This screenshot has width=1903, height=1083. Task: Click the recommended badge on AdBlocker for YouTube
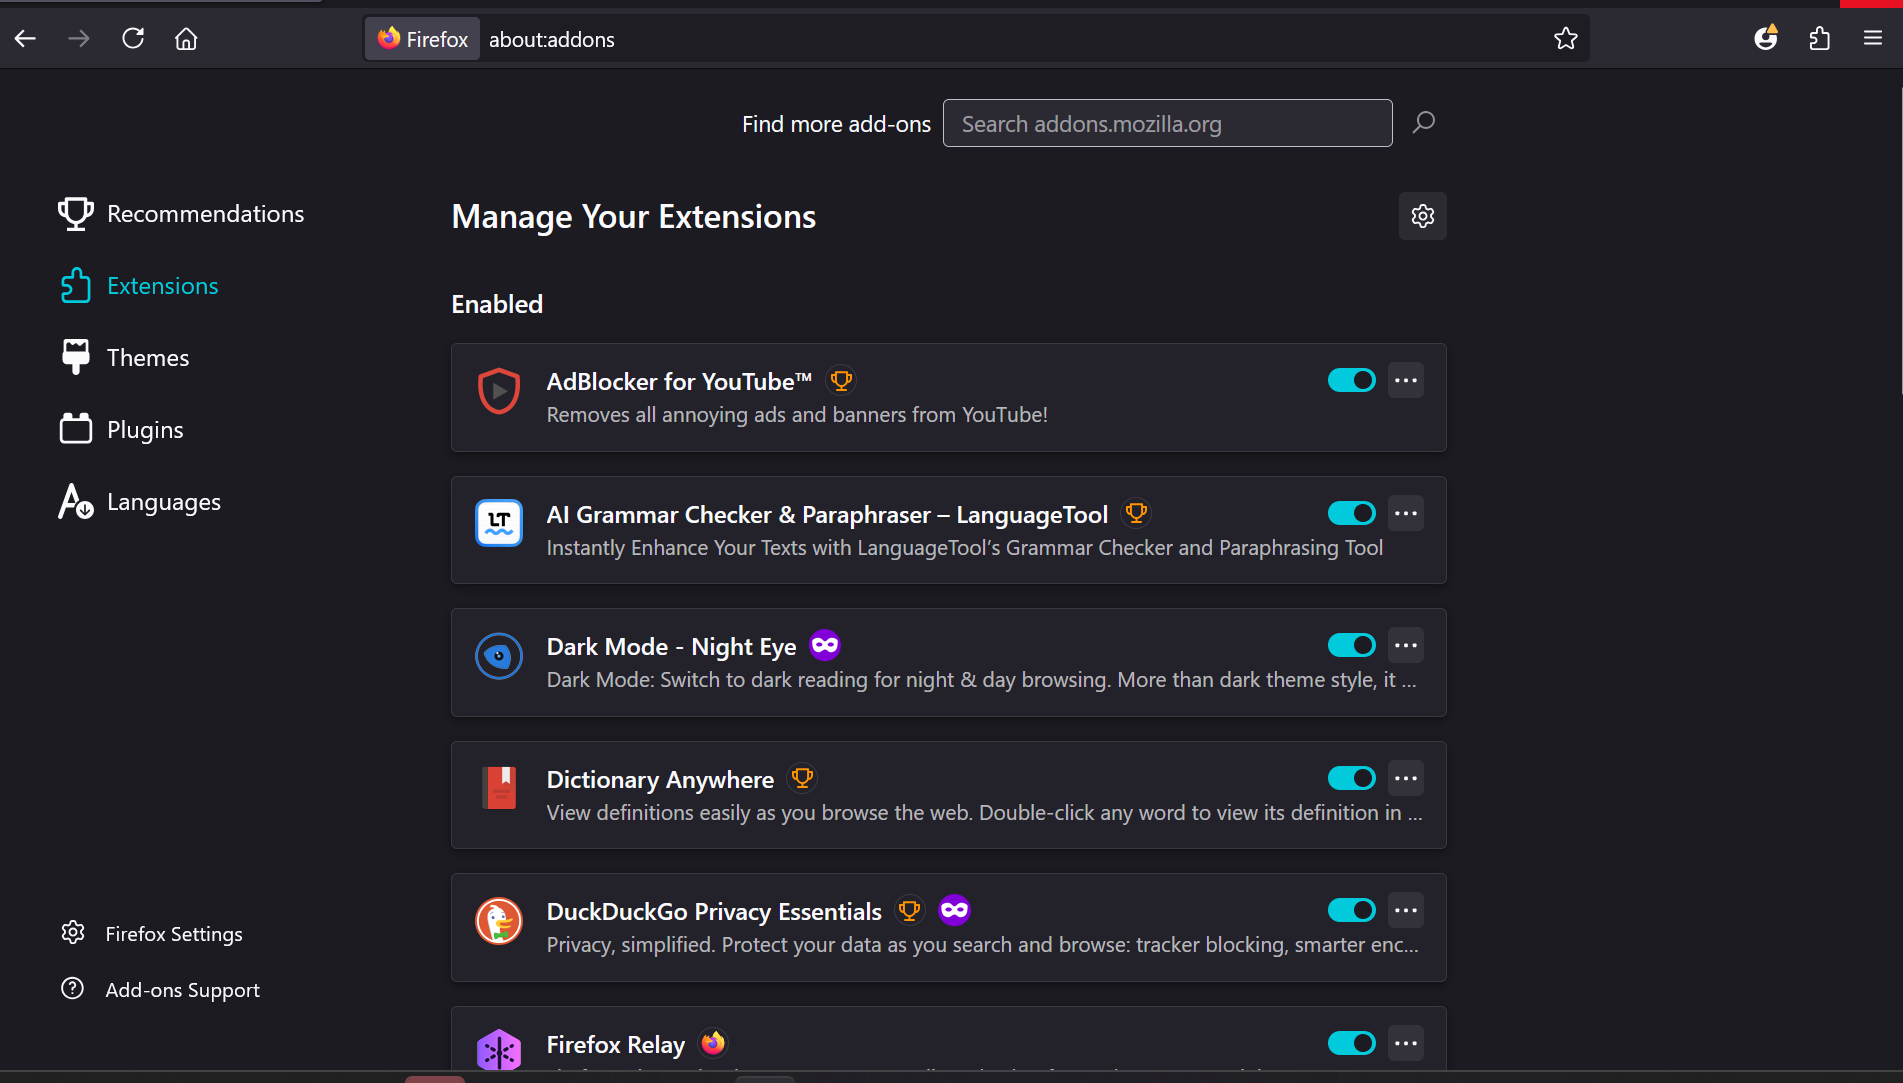tap(841, 381)
